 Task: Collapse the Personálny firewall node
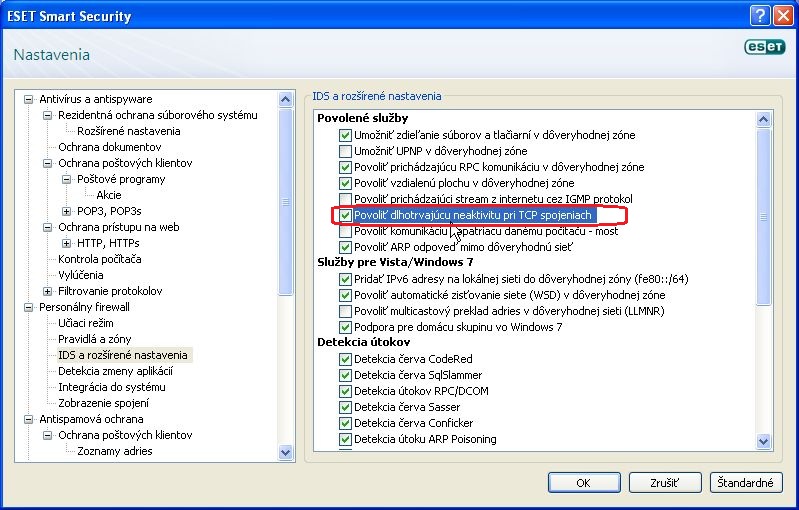click(29, 307)
